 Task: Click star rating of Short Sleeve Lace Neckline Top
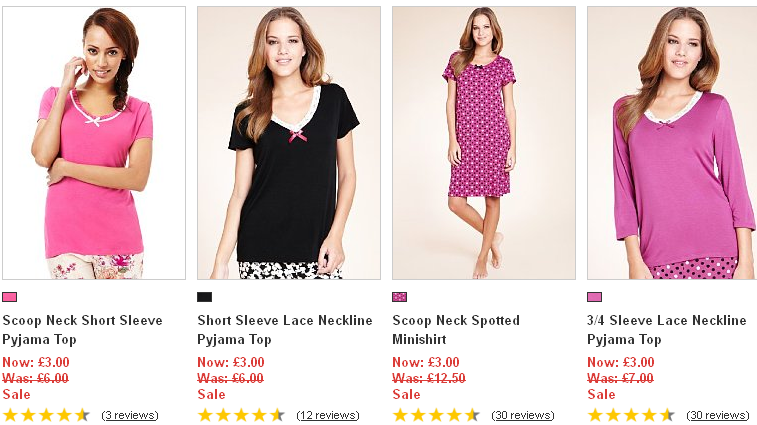click(241, 415)
